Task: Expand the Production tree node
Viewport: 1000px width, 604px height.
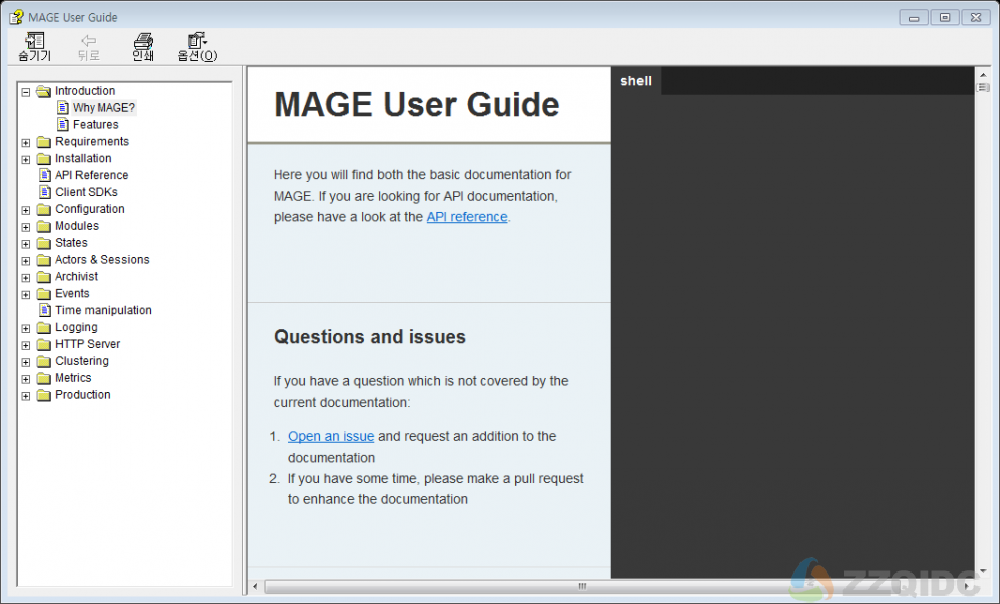Action: 26,396
